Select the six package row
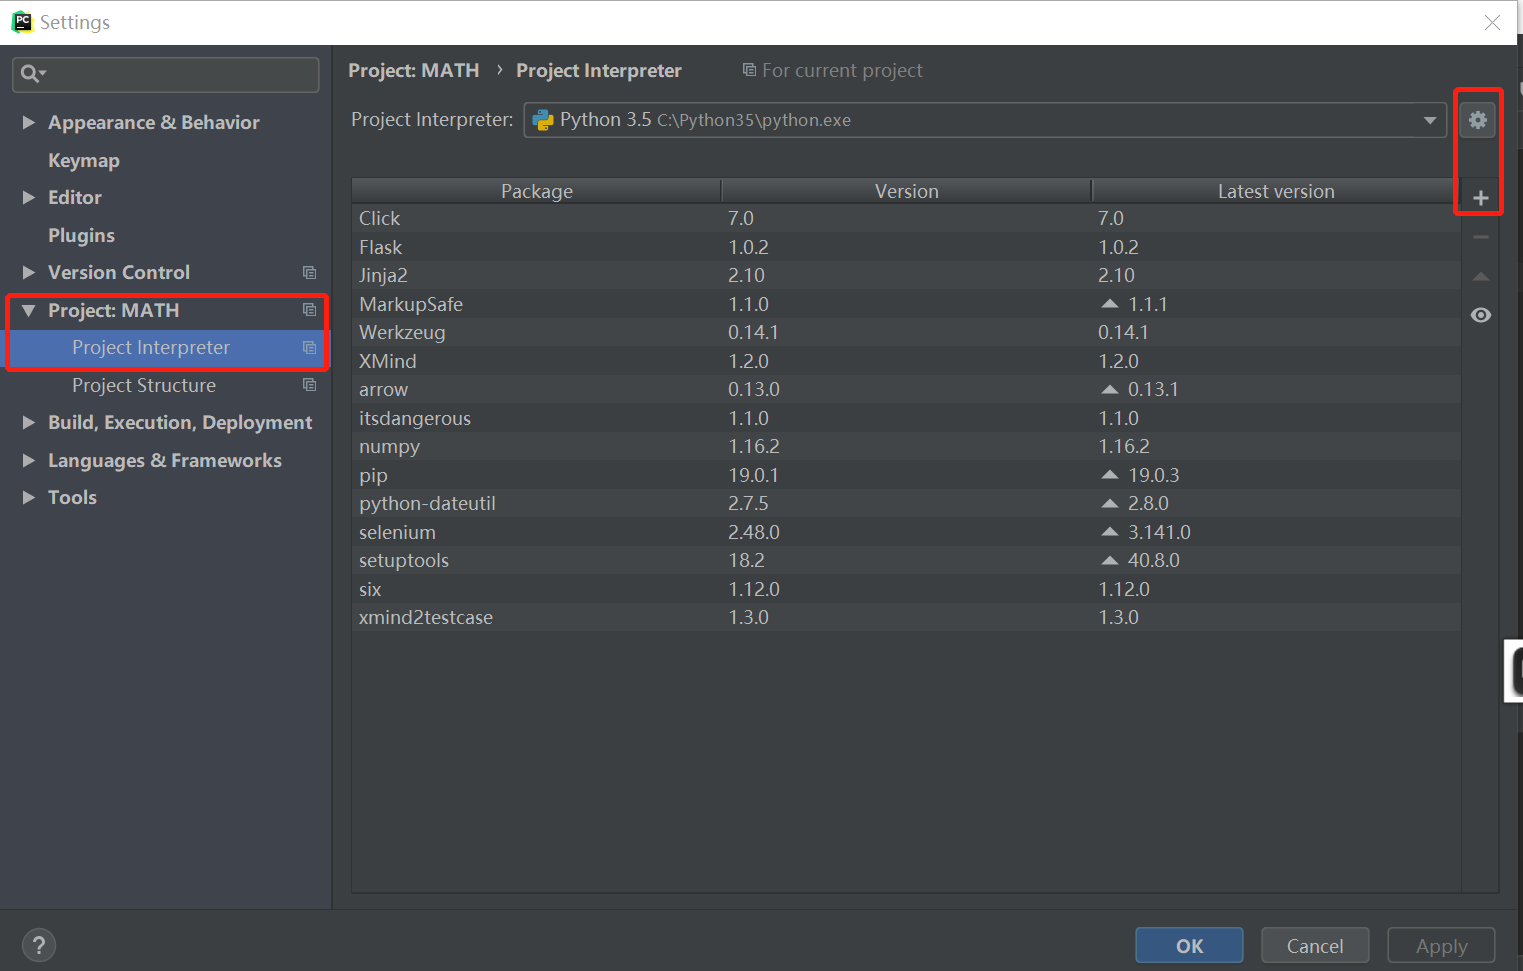 (906, 589)
